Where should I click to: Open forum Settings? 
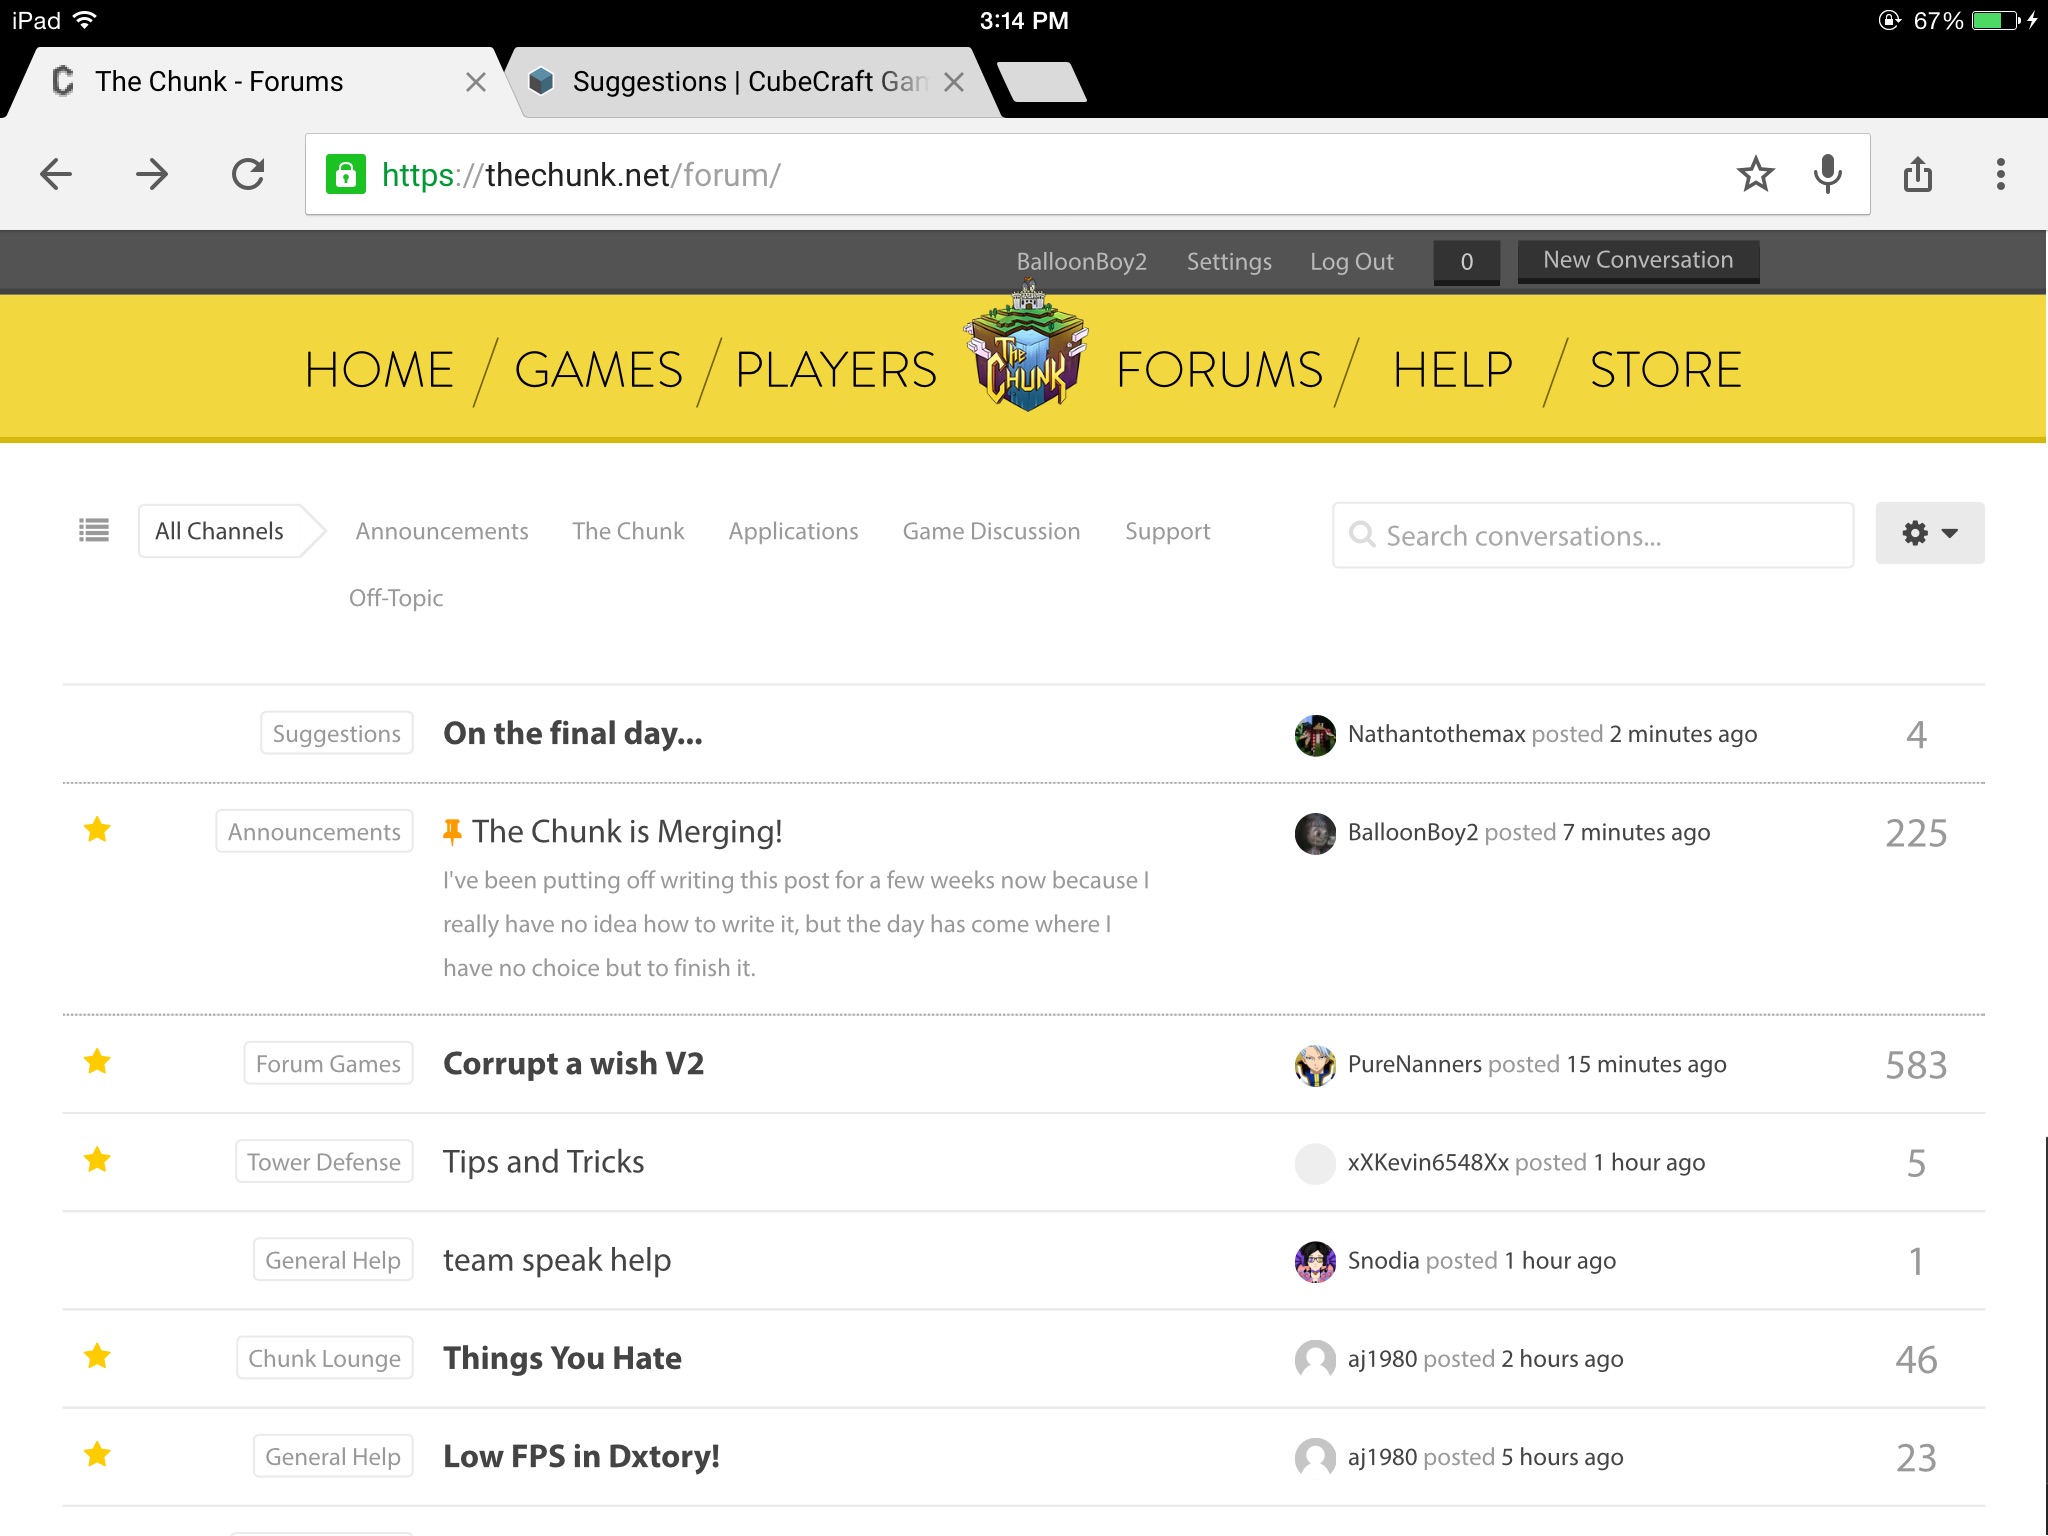click(1229, 262)
